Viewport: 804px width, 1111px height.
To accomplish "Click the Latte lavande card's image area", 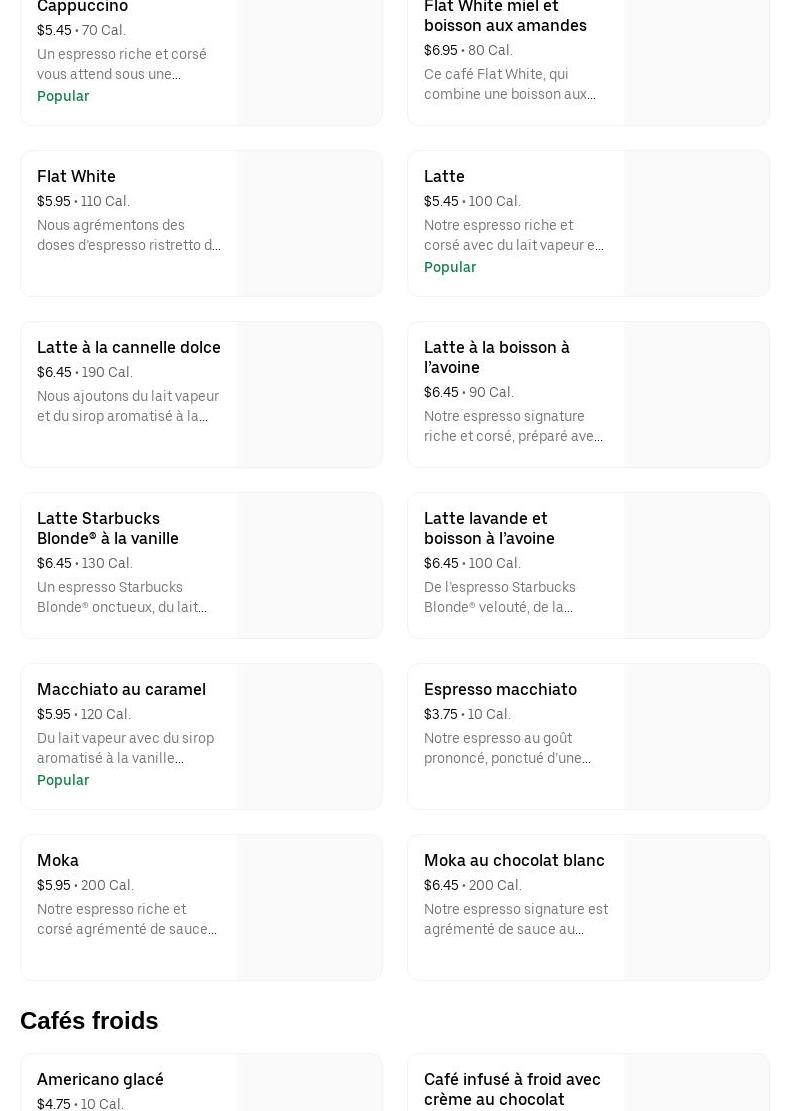I will 697,565.
